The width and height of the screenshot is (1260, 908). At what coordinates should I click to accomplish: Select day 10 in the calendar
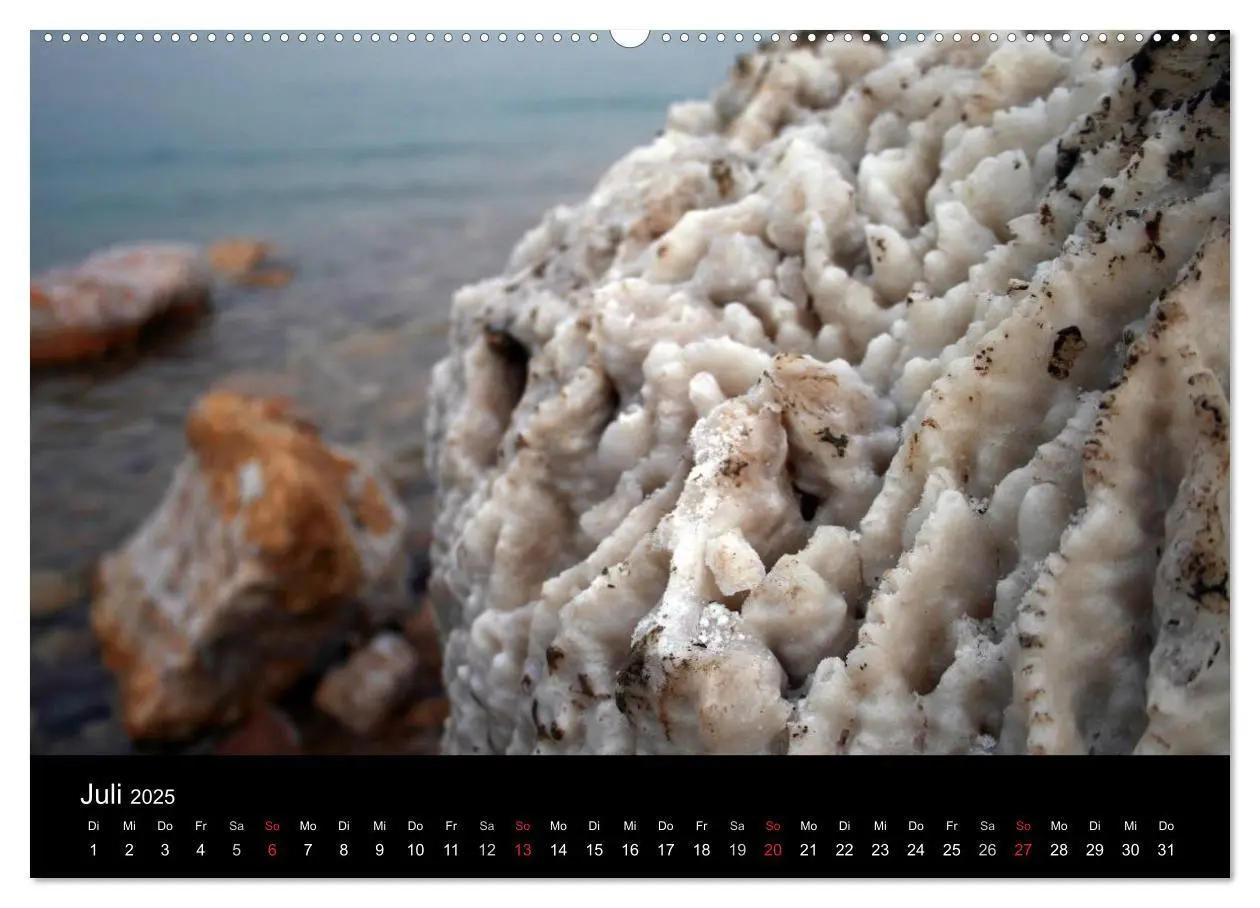pyautogui.click(x=415, y=850)
